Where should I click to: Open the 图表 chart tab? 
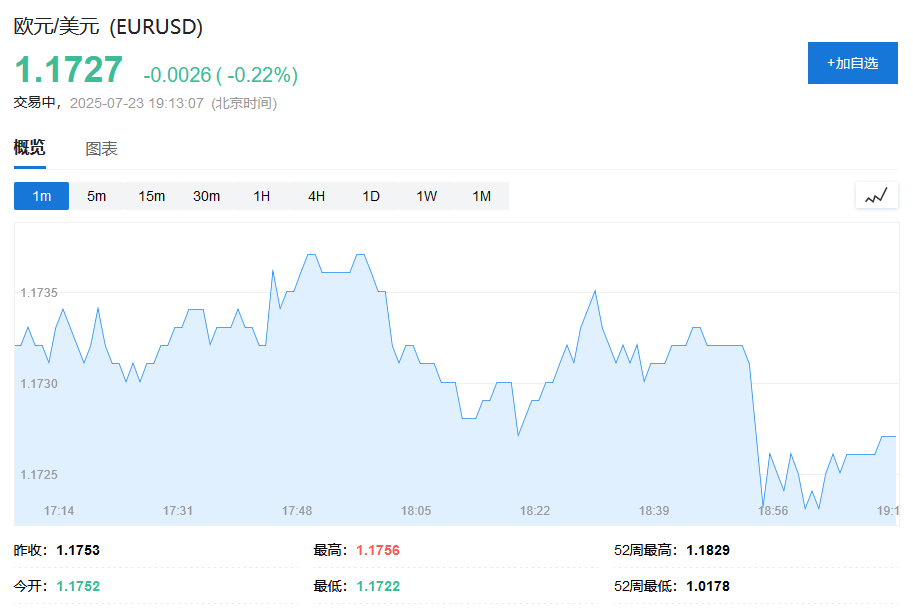101,149
